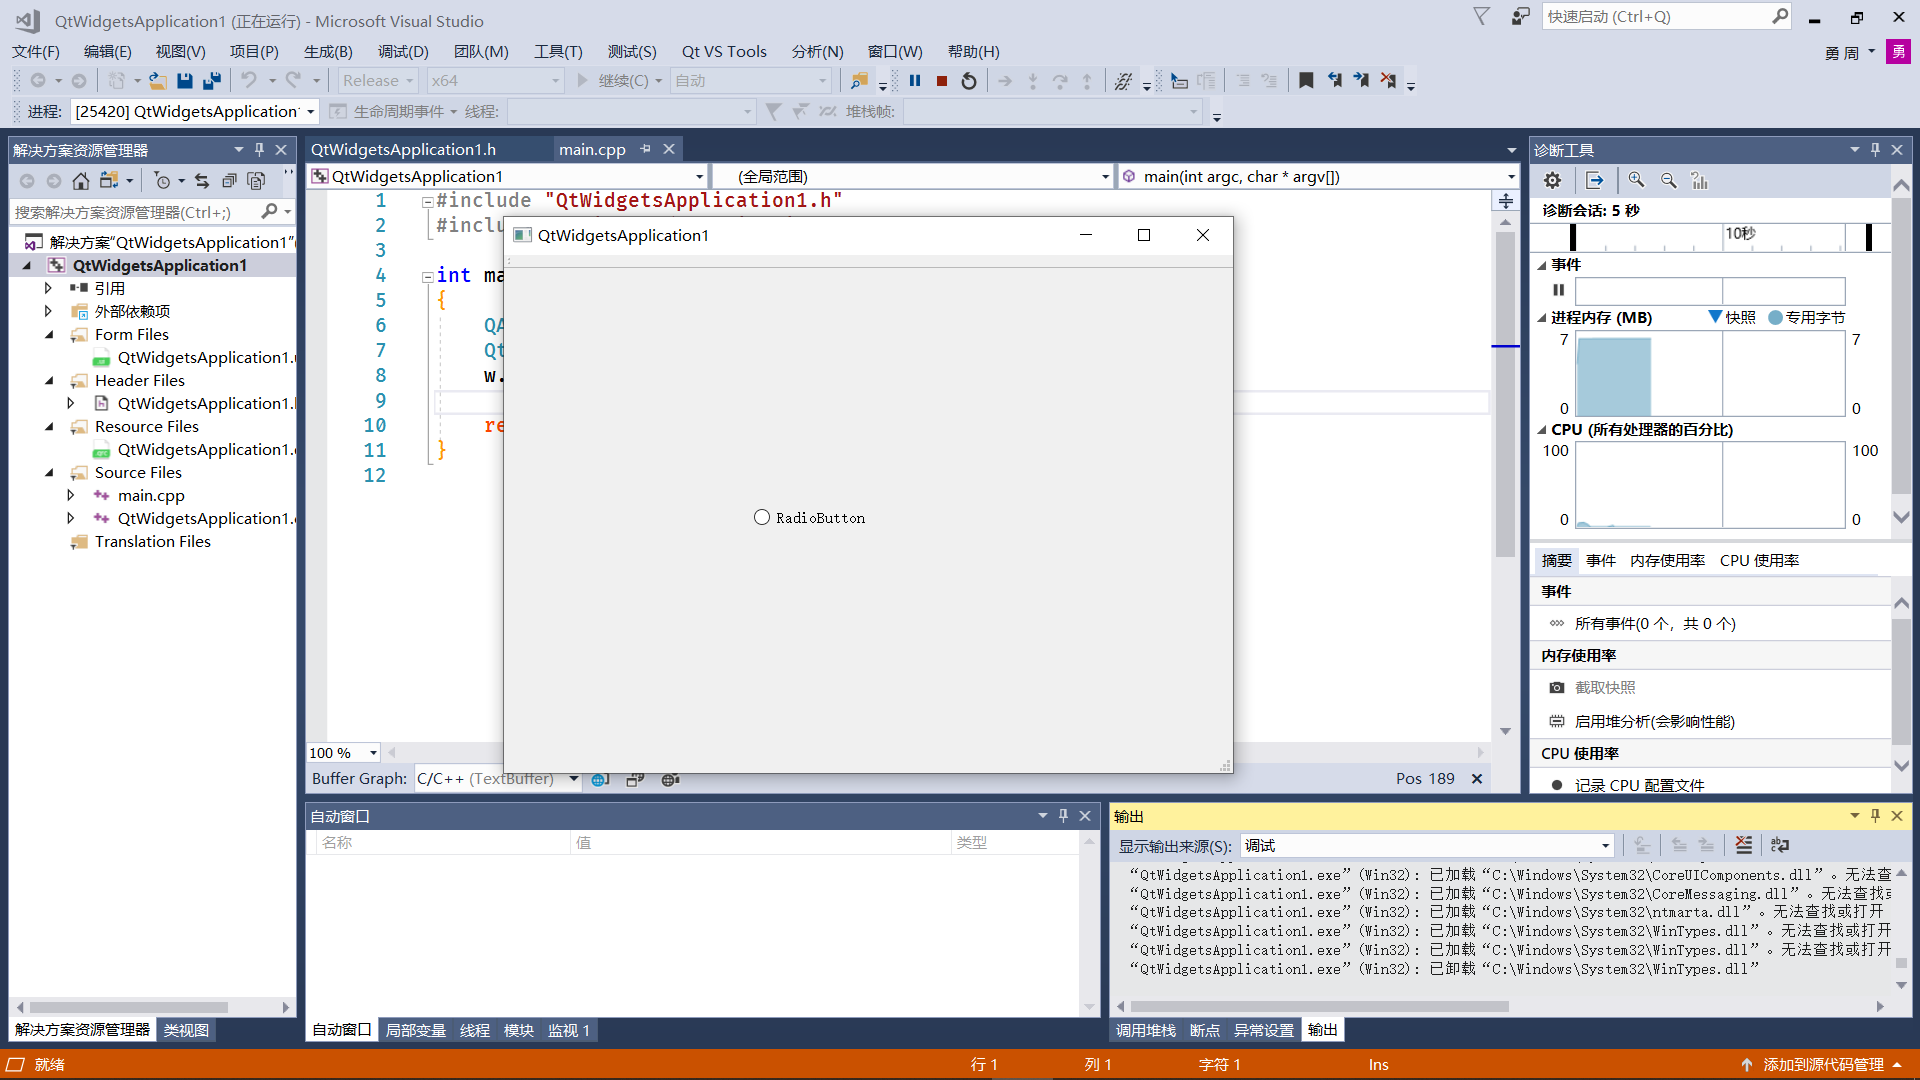Open file via toolbar folder icon

click(158, 81)
